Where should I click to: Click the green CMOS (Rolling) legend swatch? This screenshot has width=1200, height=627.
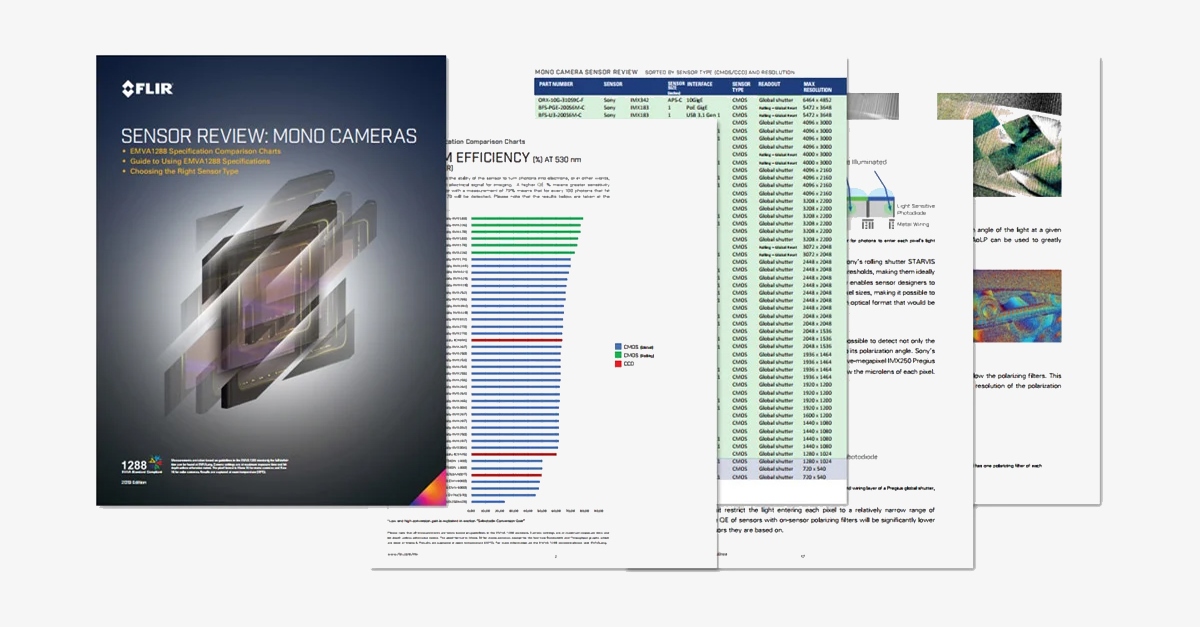pyautogui.click(x=619, y=355)
